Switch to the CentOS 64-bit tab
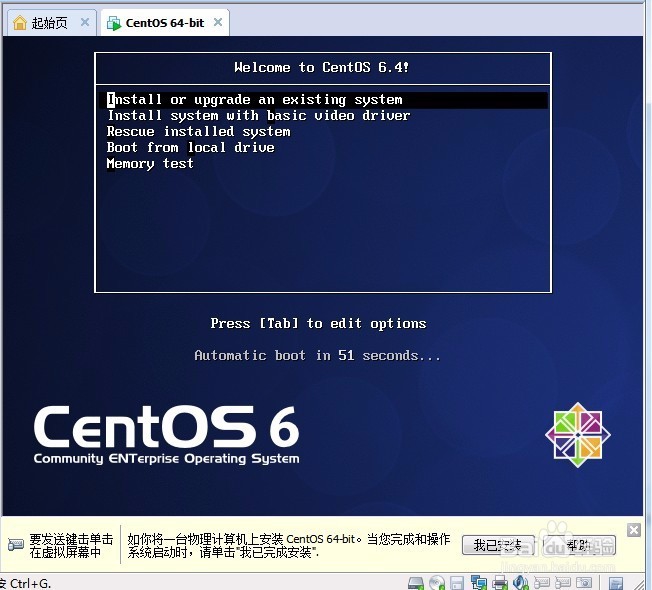The image size is (652, 590). (x=165, y=22)
